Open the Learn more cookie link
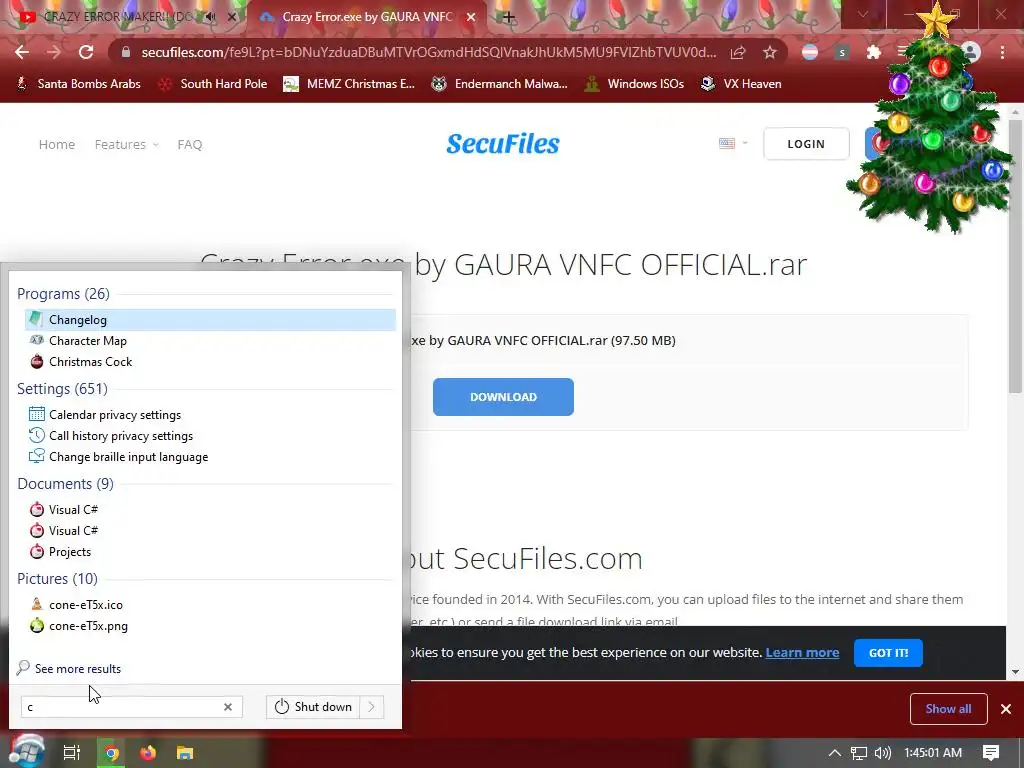Screen dimensions: 1024x768 pyautogui.click(x=802, y=652)
